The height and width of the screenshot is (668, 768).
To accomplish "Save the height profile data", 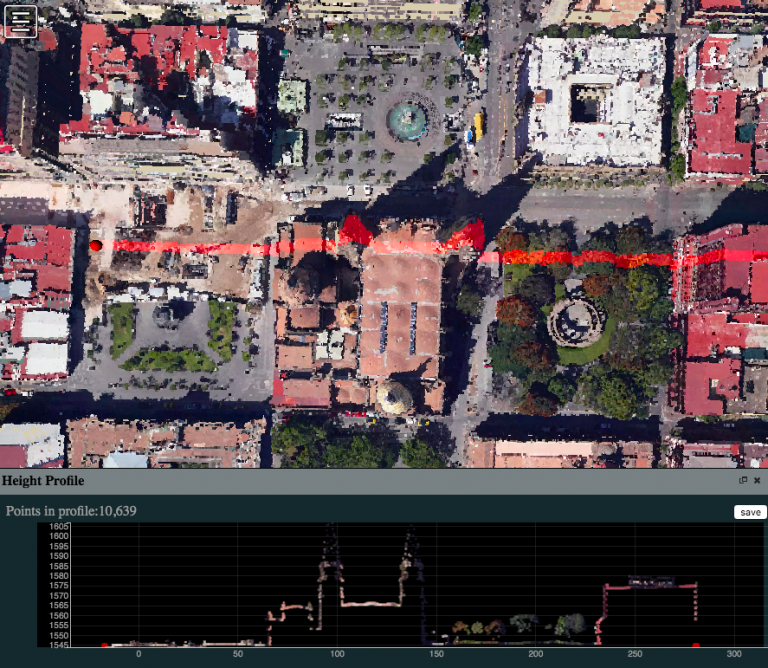I will [750, 512].
